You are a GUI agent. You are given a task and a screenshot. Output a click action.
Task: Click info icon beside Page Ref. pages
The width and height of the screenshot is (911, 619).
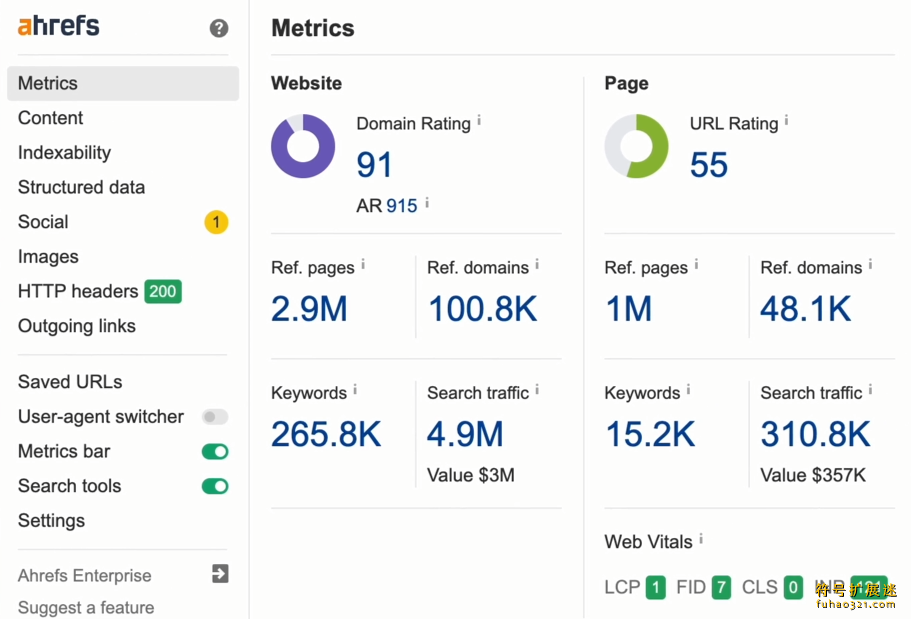[697, 264]
